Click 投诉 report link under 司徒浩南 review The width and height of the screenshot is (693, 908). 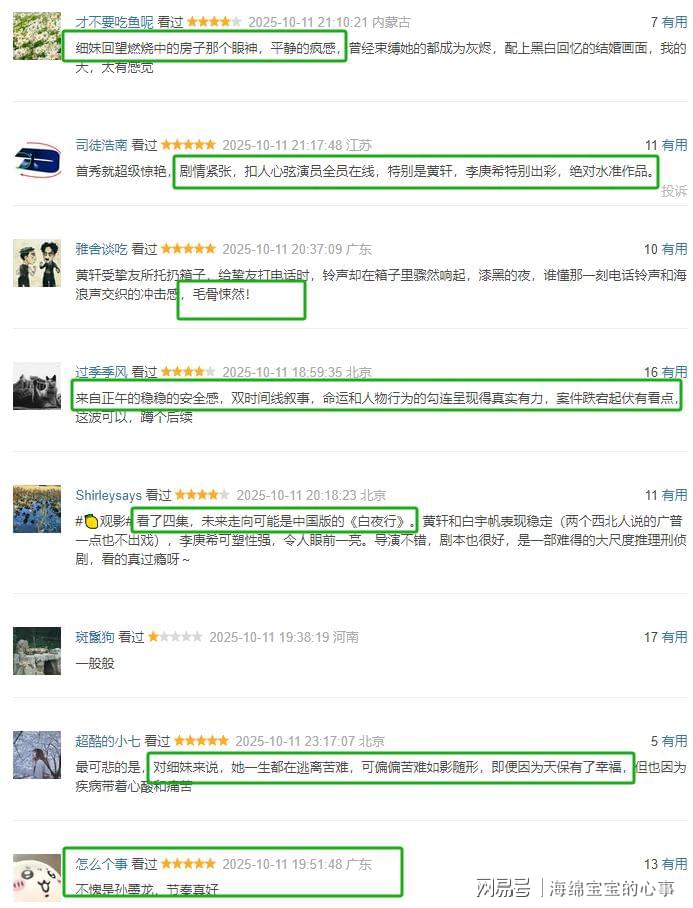pyautogui.click(x=674, y=191)
